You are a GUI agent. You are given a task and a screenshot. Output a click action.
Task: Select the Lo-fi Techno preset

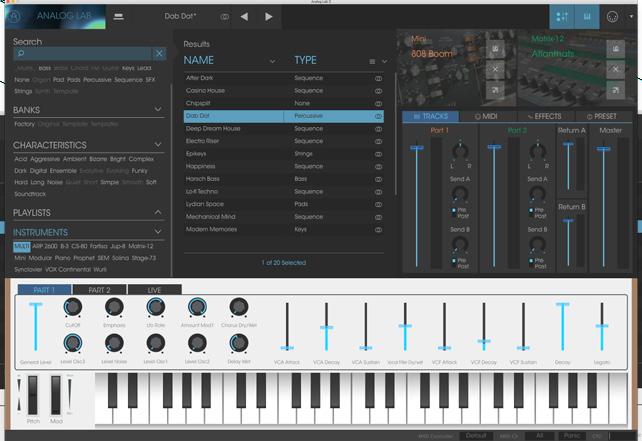pos(283,192)
